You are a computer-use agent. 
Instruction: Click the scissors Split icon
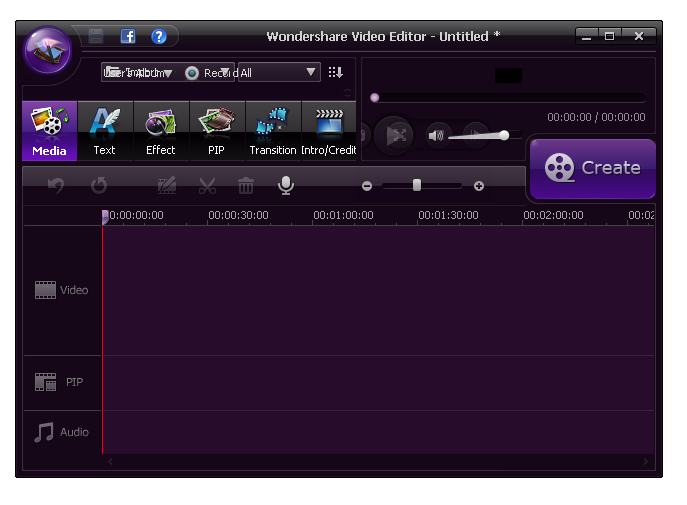click(207, 185)
